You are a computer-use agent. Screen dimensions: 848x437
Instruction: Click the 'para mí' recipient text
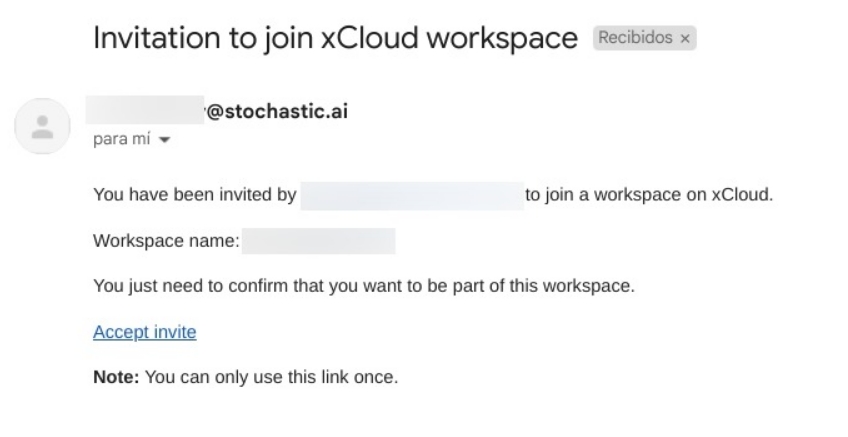click(122, 139)
